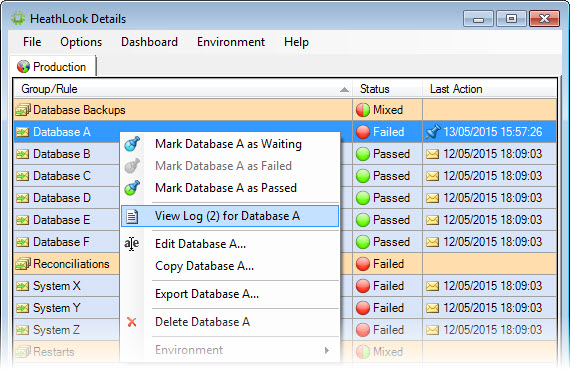Choose Copy Database A...
Image resolution: width=570 pixels, height=370 pixels.
tap(230, 266)
